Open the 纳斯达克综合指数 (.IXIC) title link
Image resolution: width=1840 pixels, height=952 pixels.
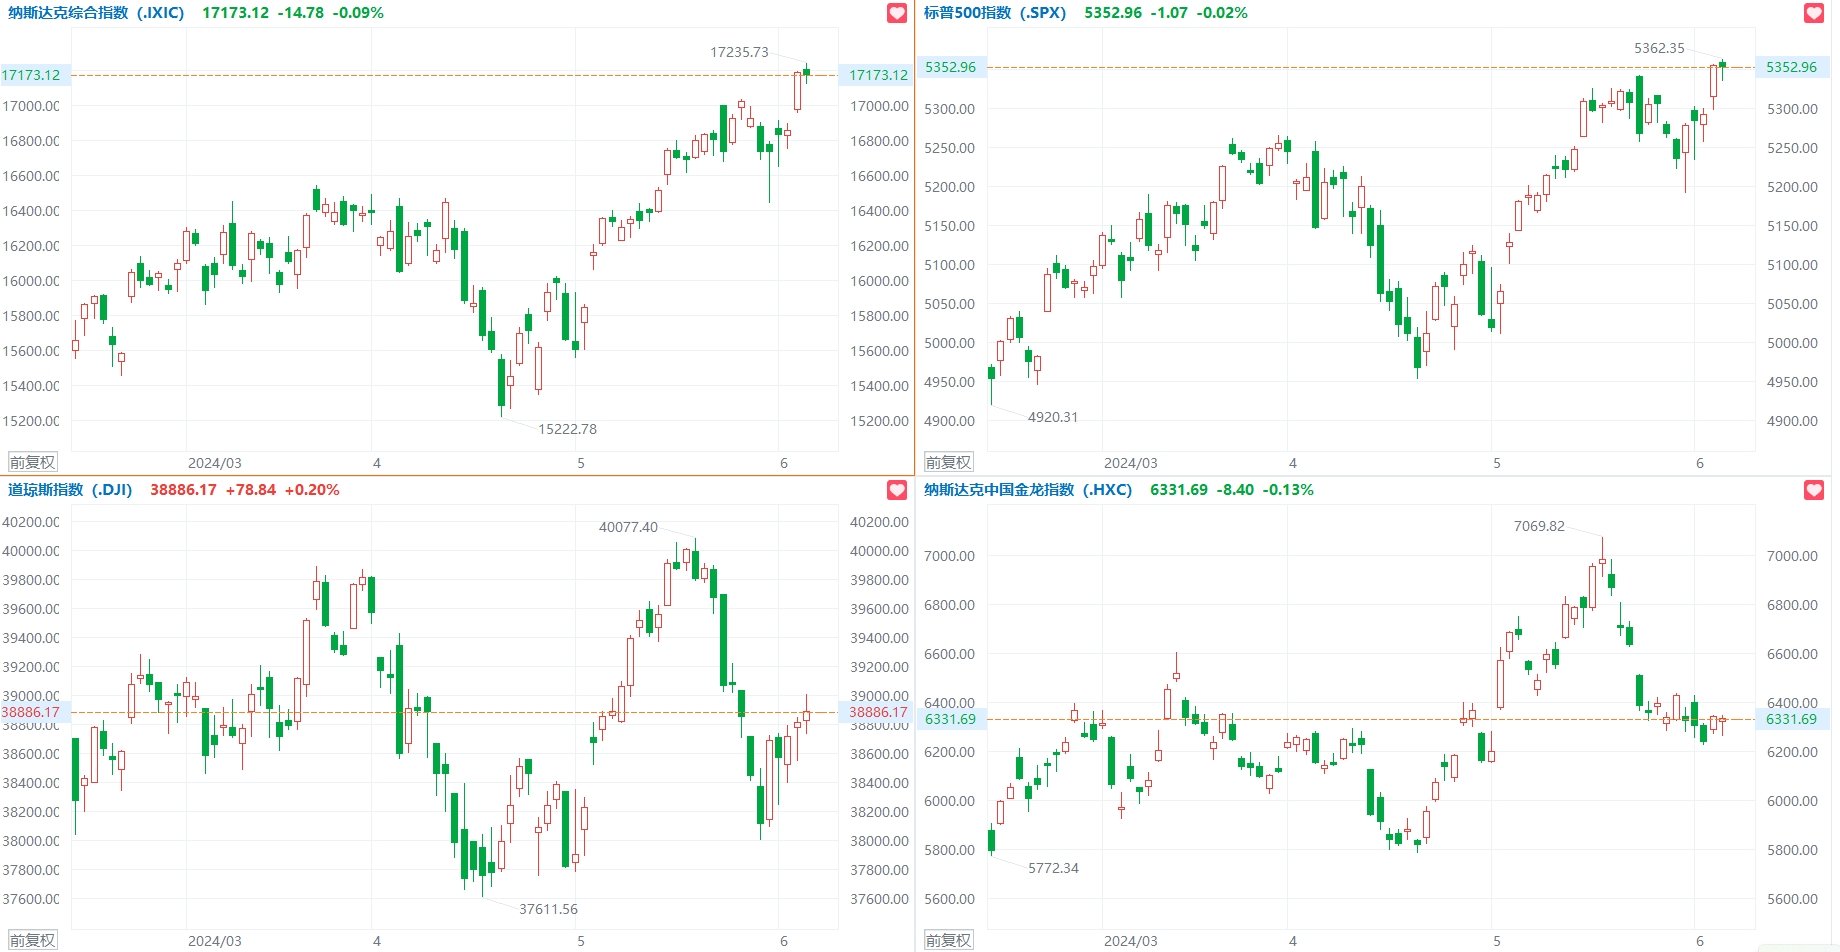[96, 13]
